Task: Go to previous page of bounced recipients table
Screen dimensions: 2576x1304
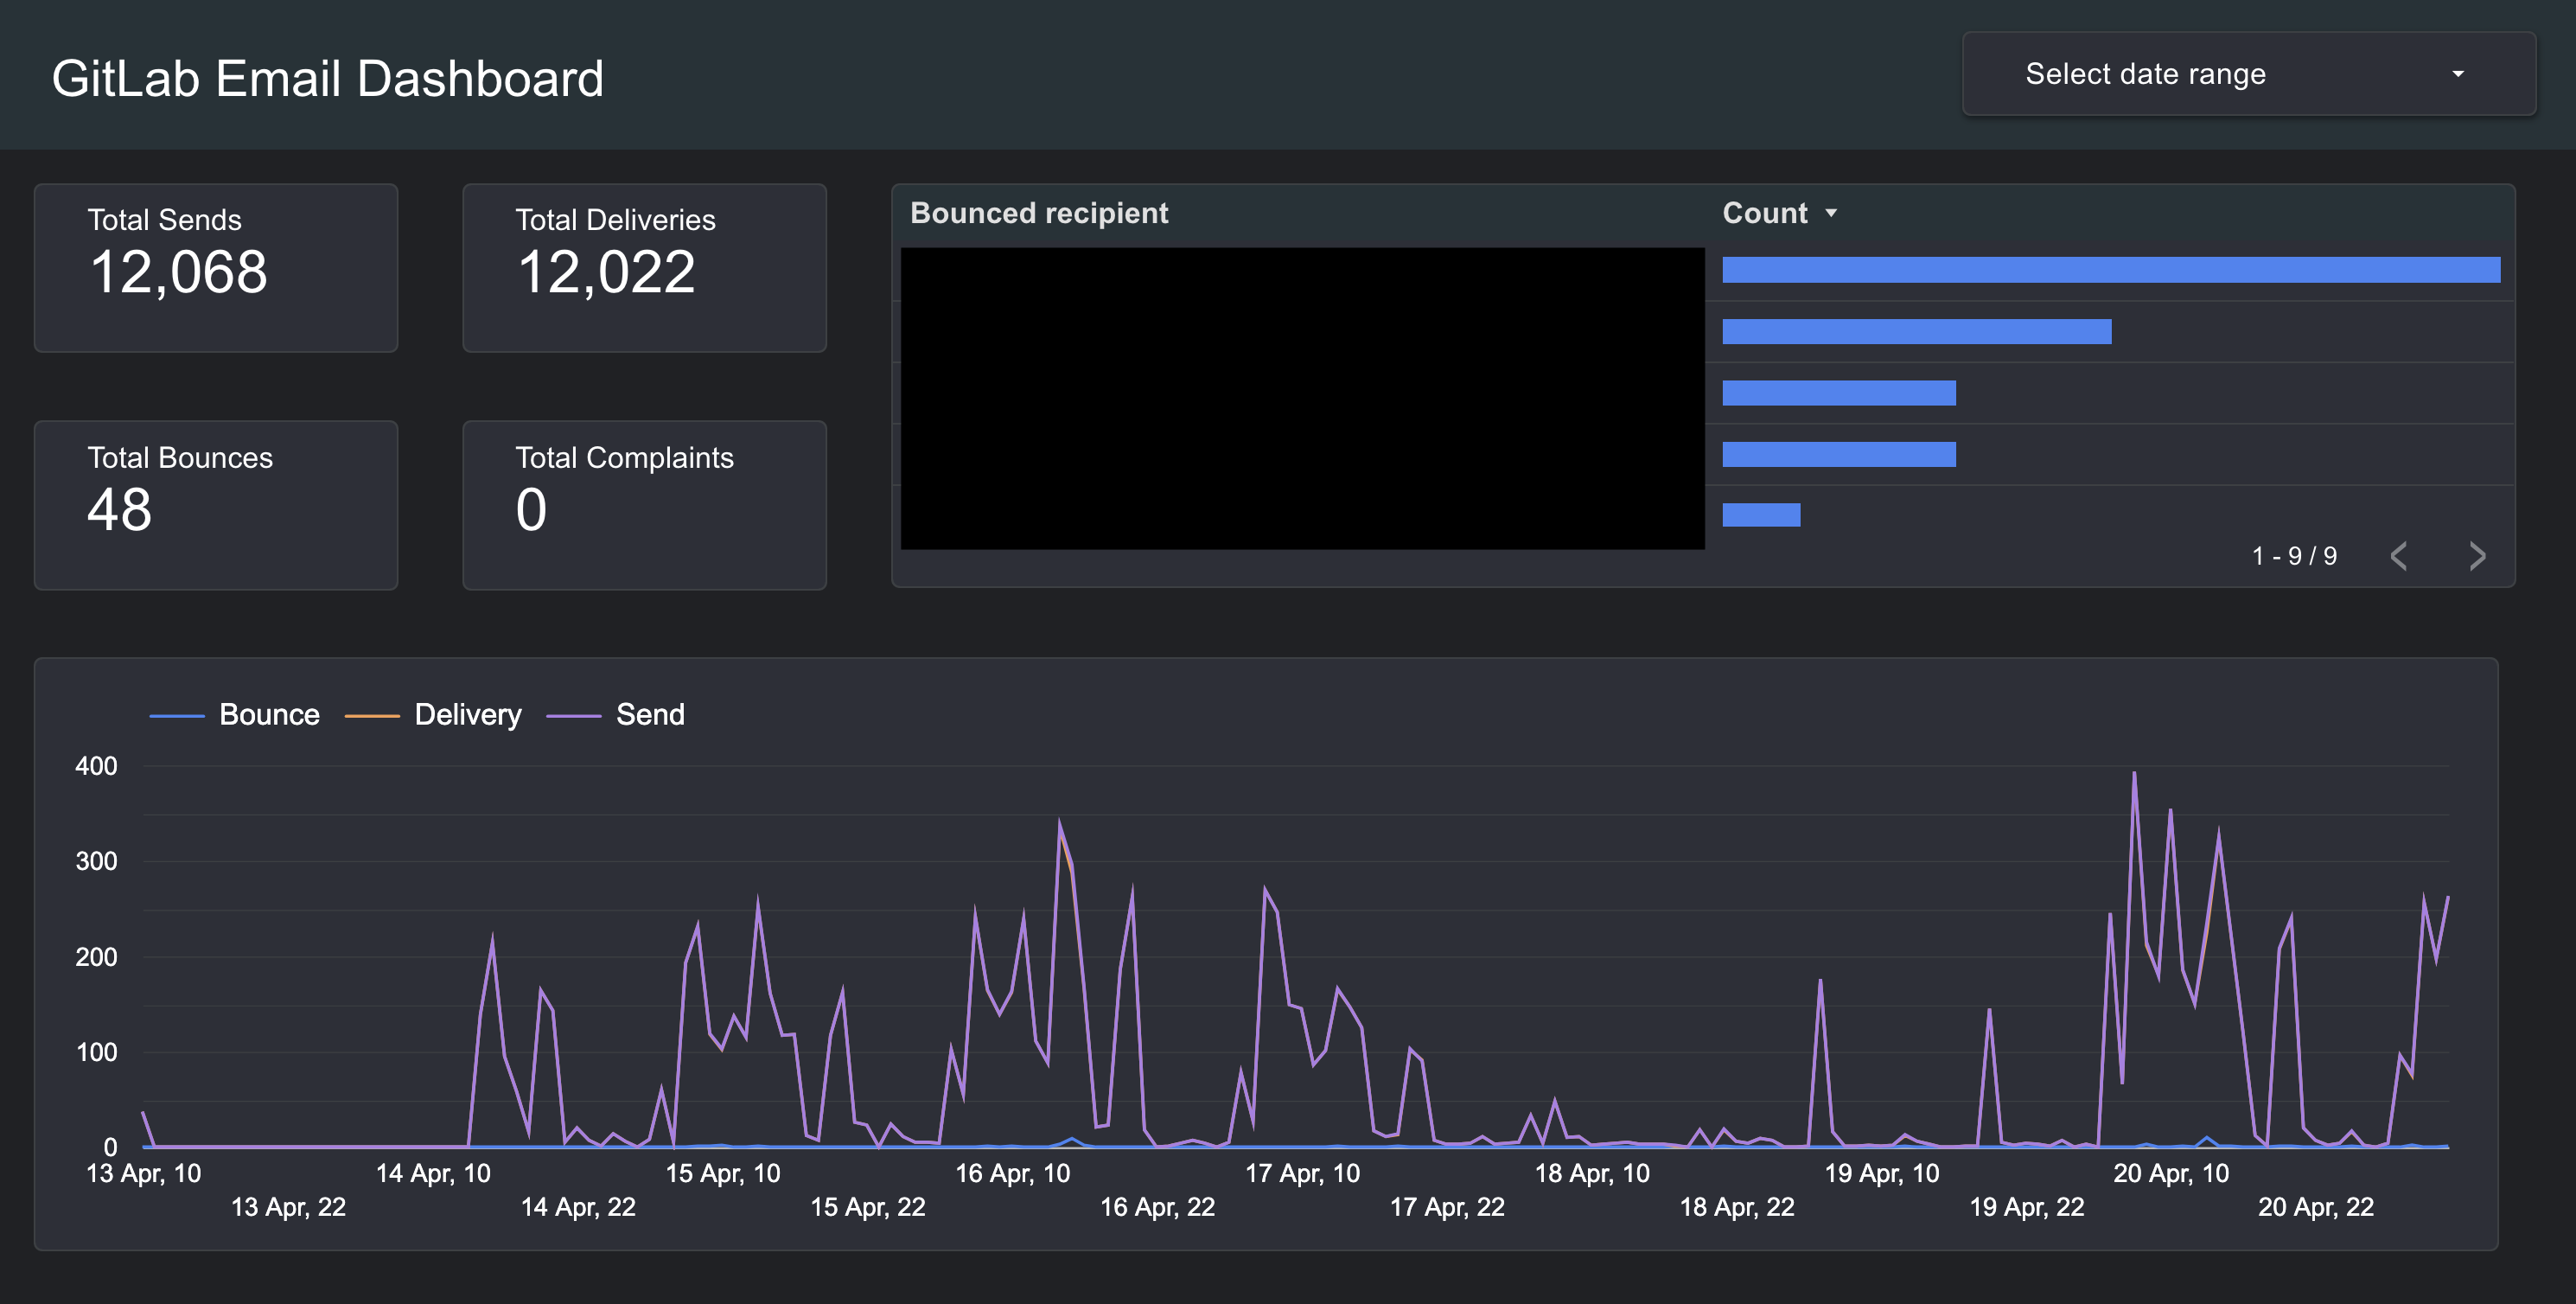Action: click(x=2399, y=556)
